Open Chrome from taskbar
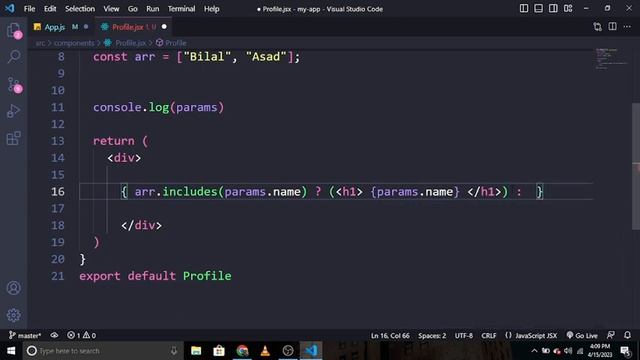Screen dimensions: 640x360 242,351
